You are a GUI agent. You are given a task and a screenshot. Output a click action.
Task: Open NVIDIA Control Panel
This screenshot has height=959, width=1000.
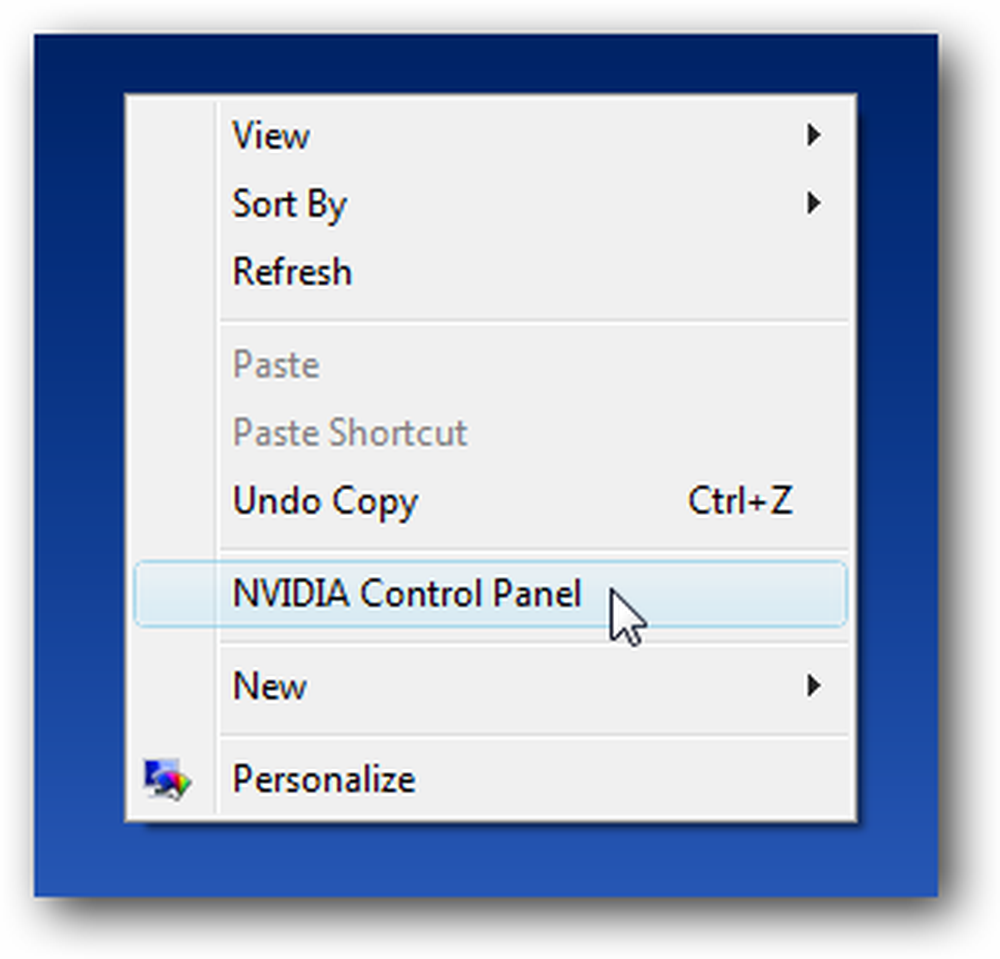coord(490,594)
